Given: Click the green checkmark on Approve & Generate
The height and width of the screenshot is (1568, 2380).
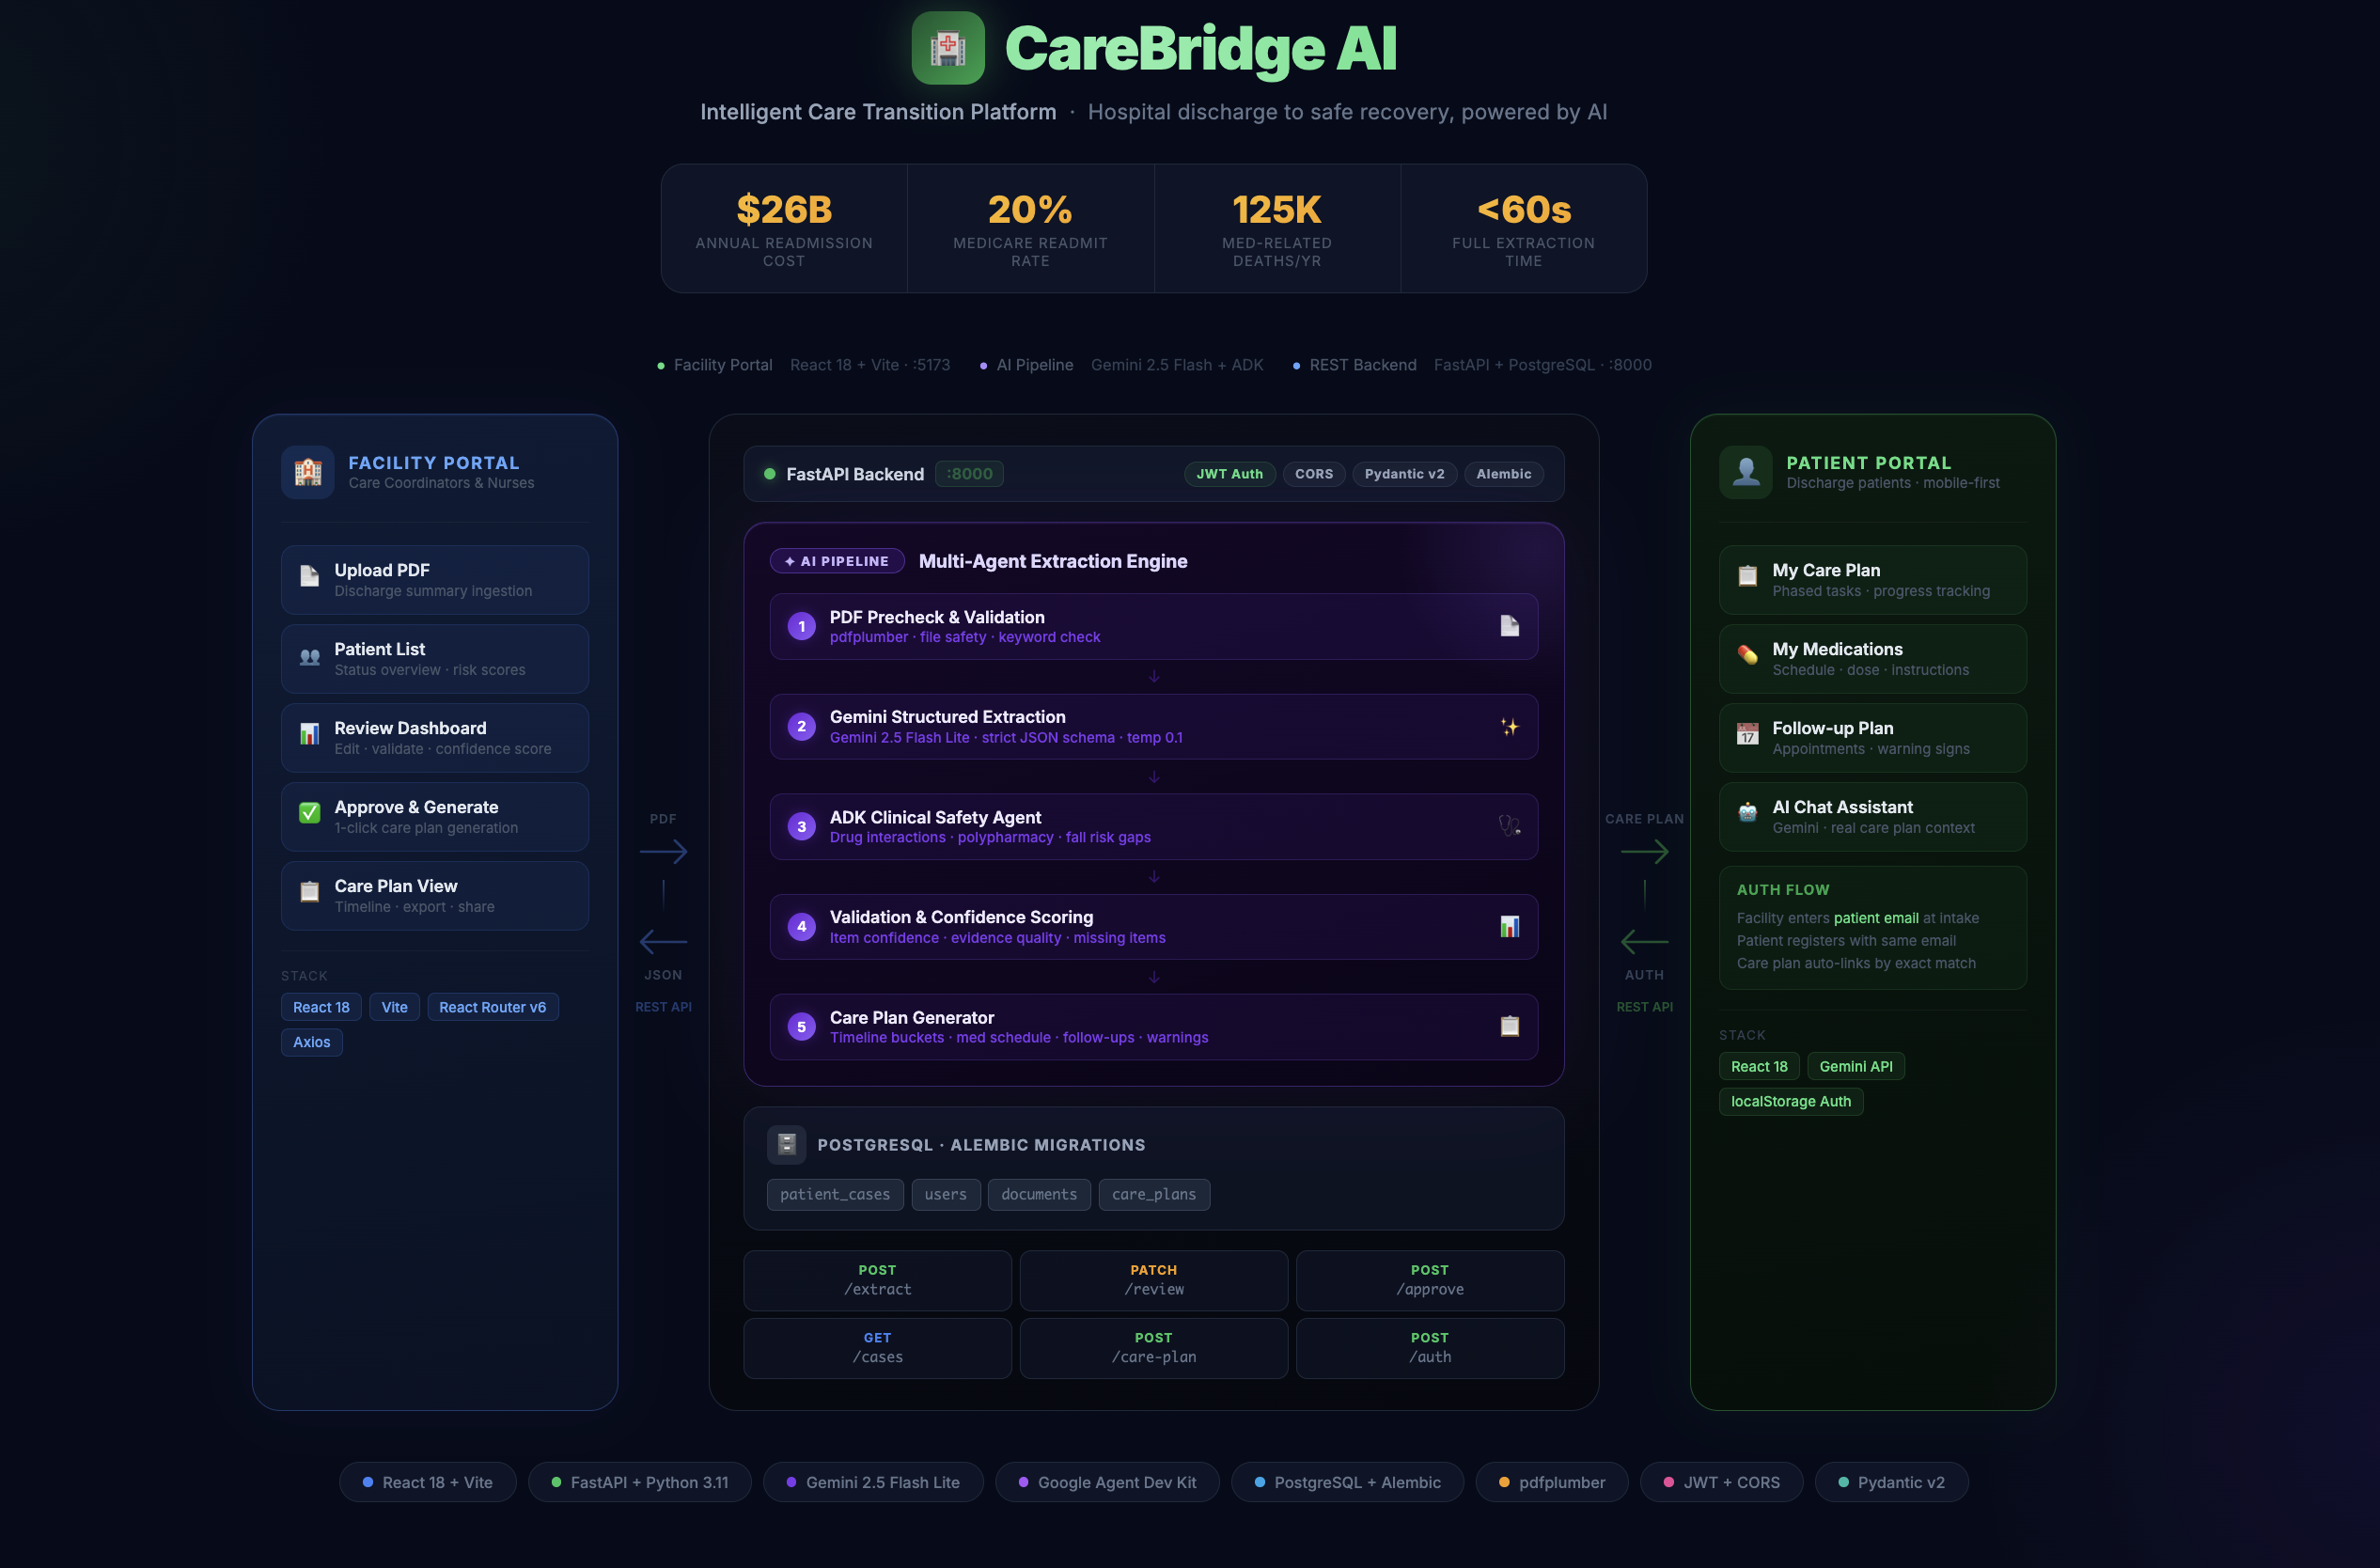Looking at the screenshot, I should [310, 812].
